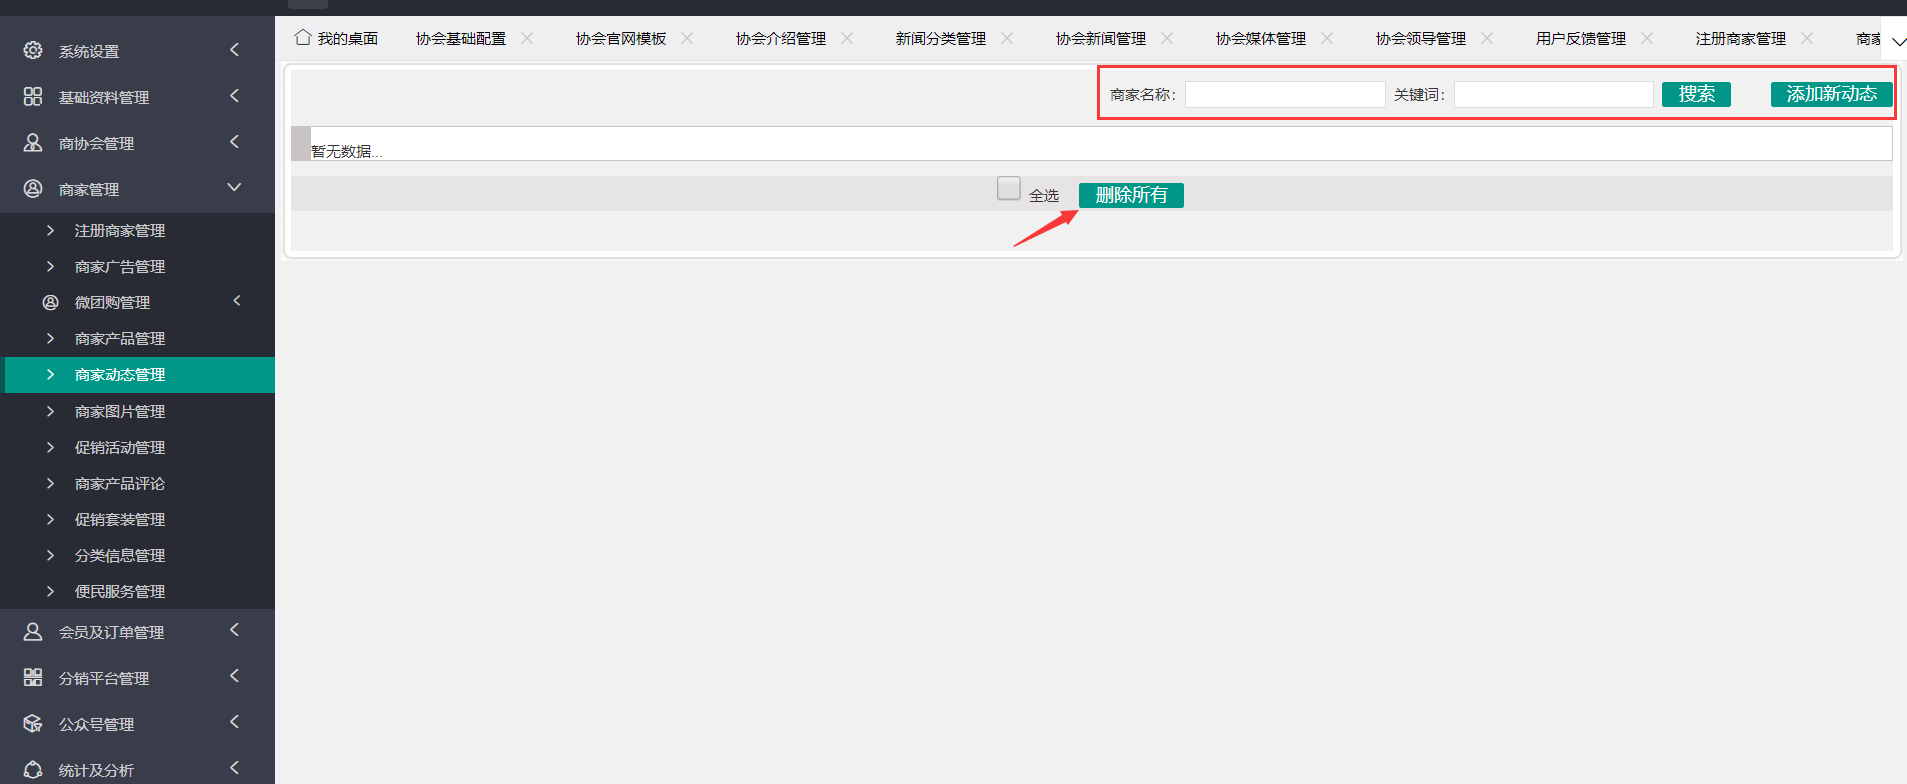
Task: Click the home icon on 我的桌面 tab
Action: pos(302,38)
